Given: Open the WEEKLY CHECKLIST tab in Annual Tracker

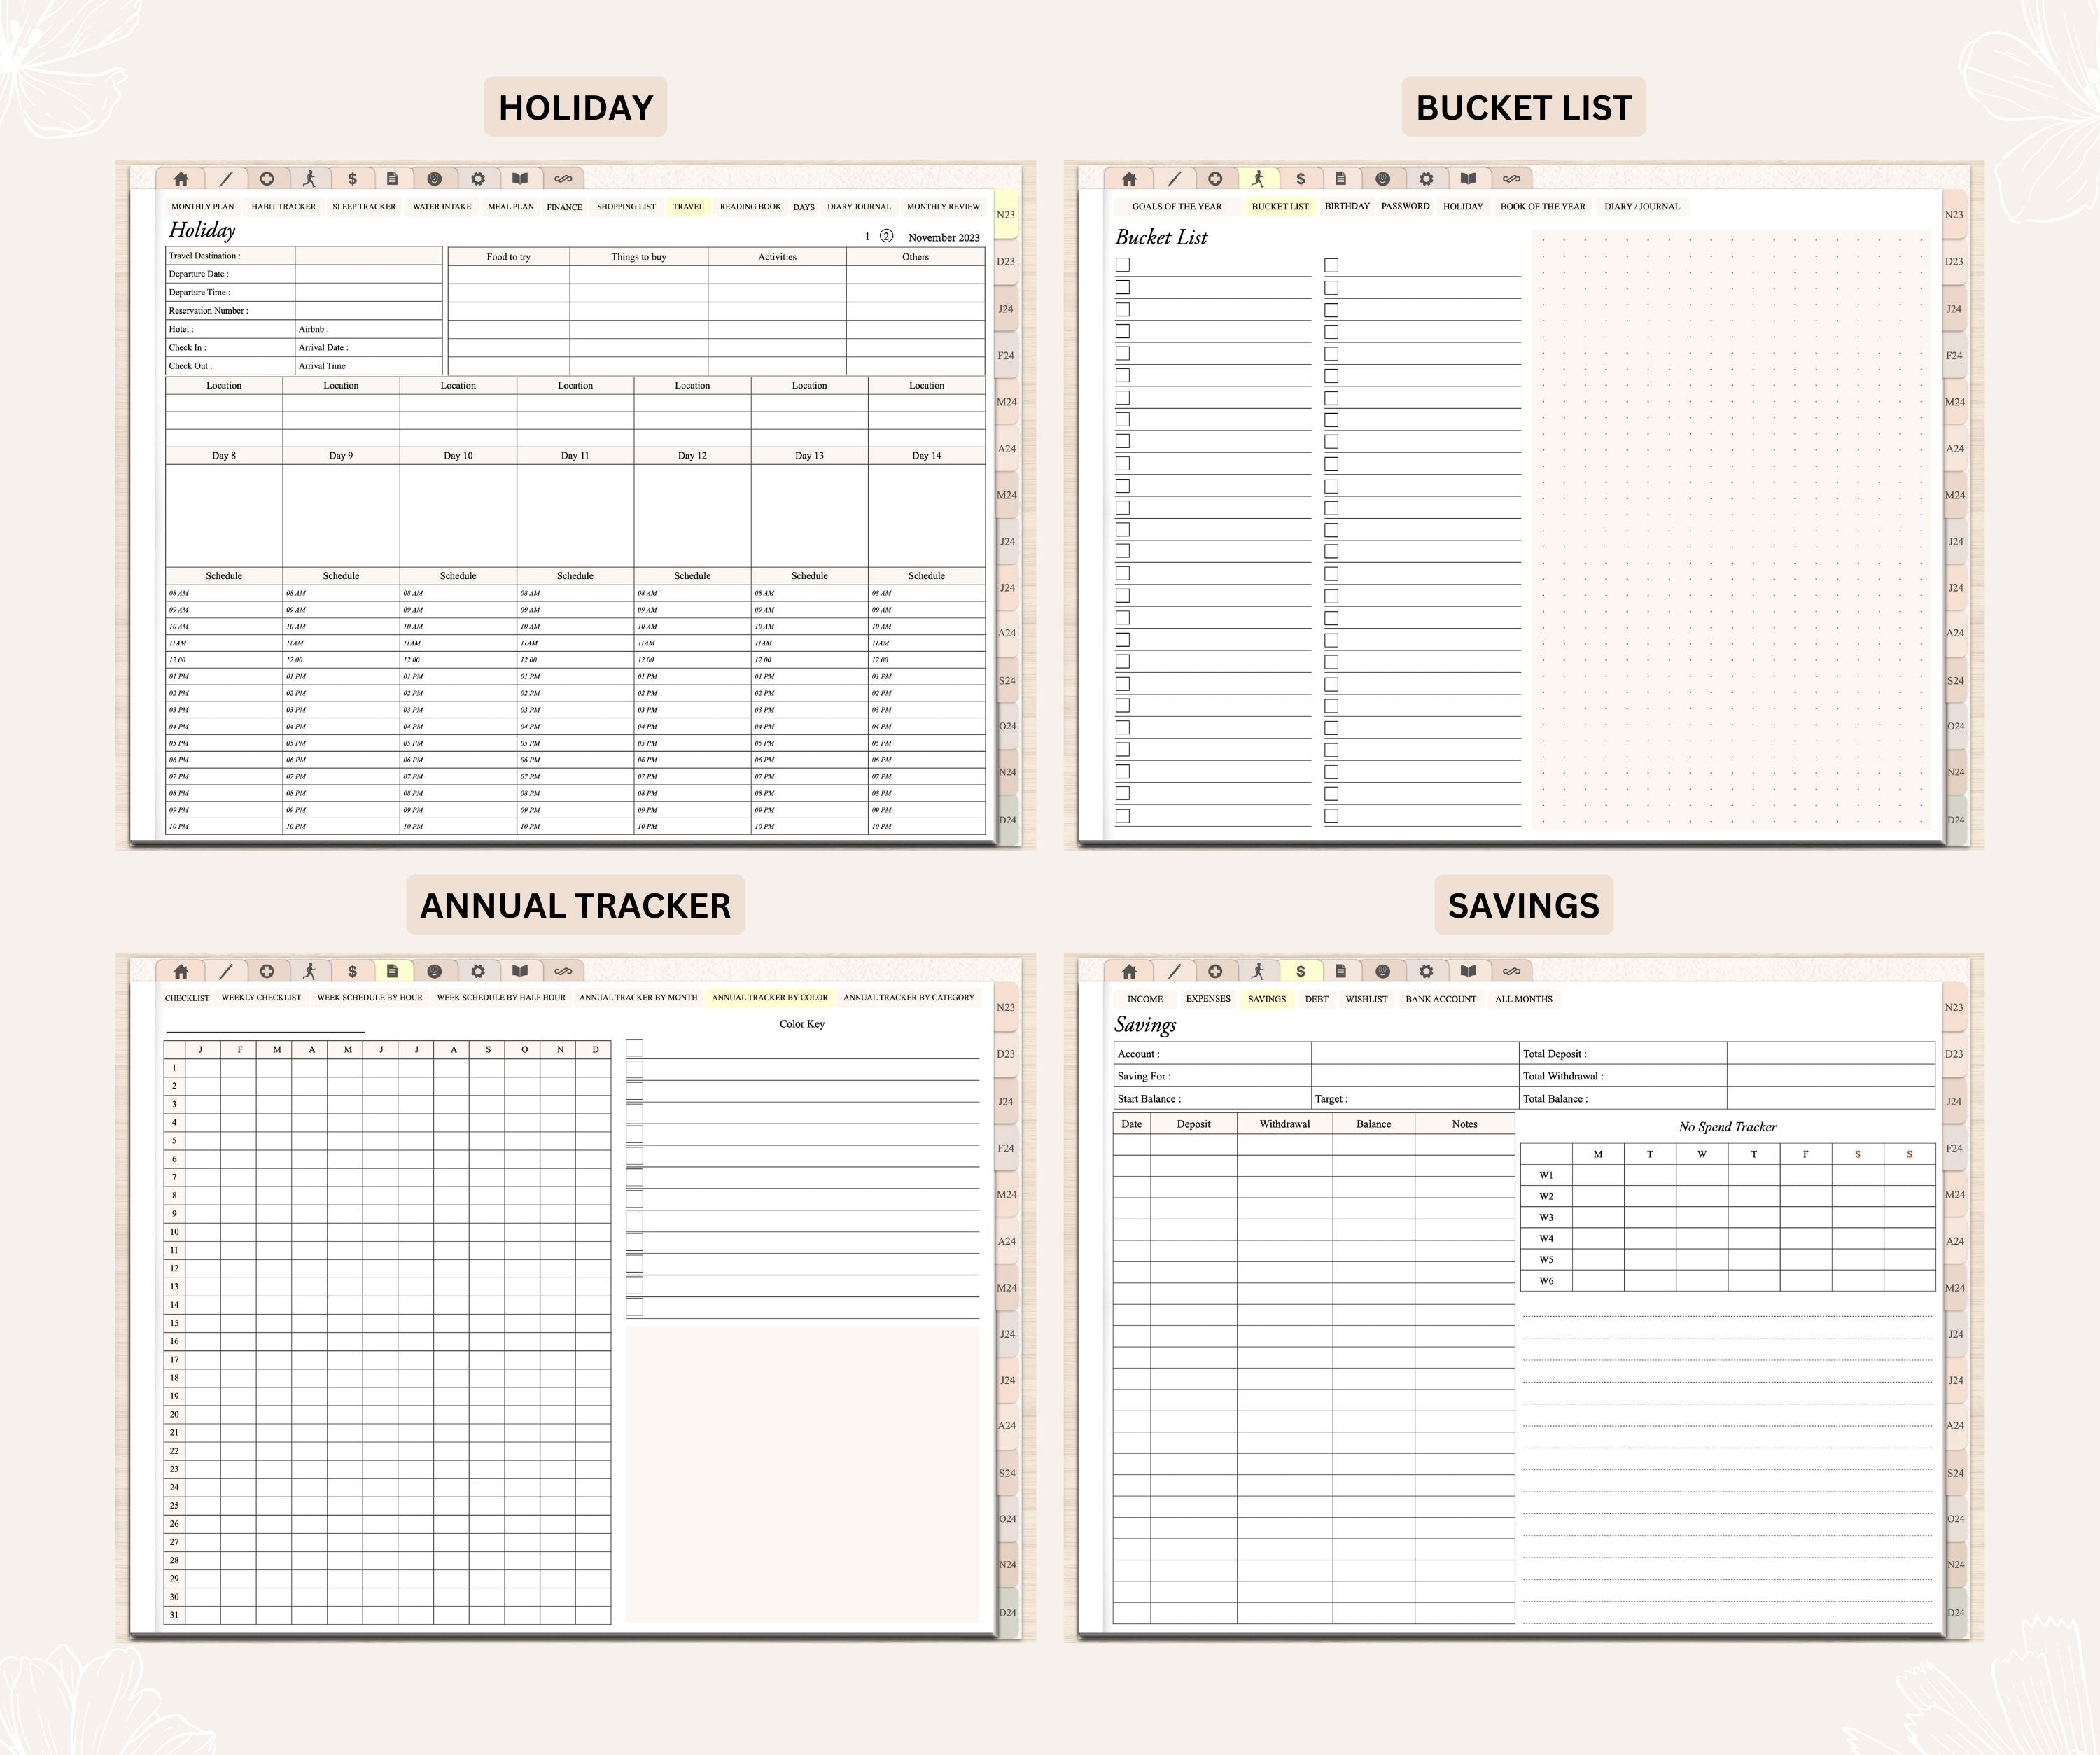Looking at the screenshot, I should click(261, 998).
